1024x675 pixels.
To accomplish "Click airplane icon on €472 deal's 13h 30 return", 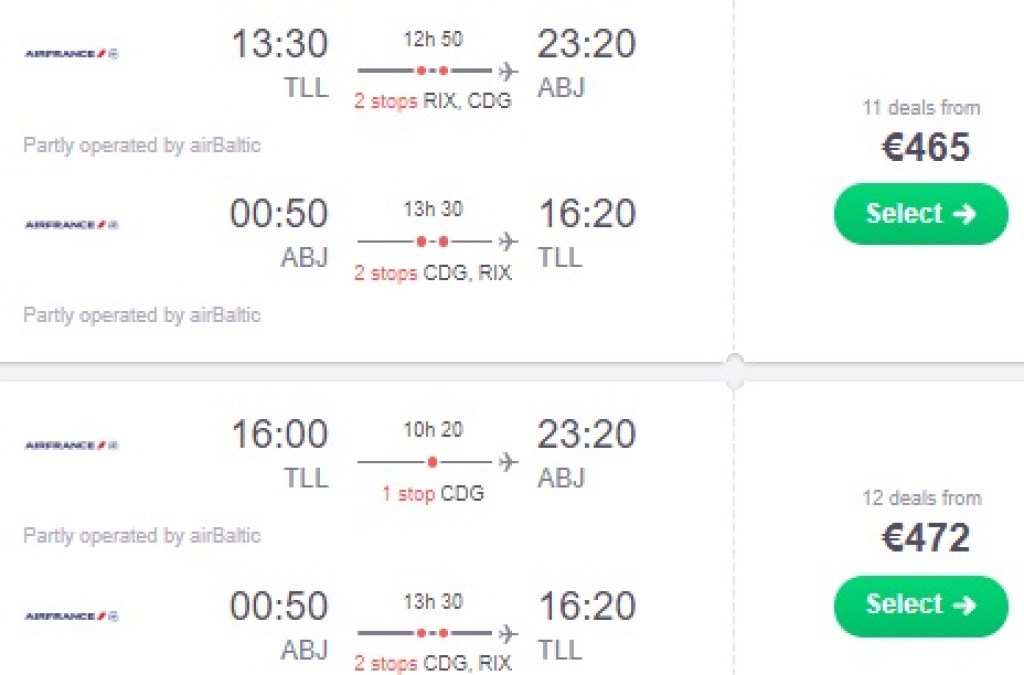I will point(508,633).
